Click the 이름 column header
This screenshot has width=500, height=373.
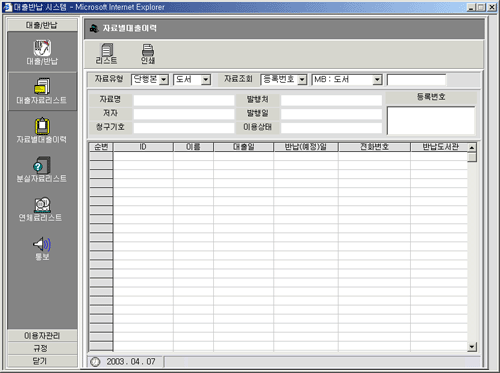(193, 147)
